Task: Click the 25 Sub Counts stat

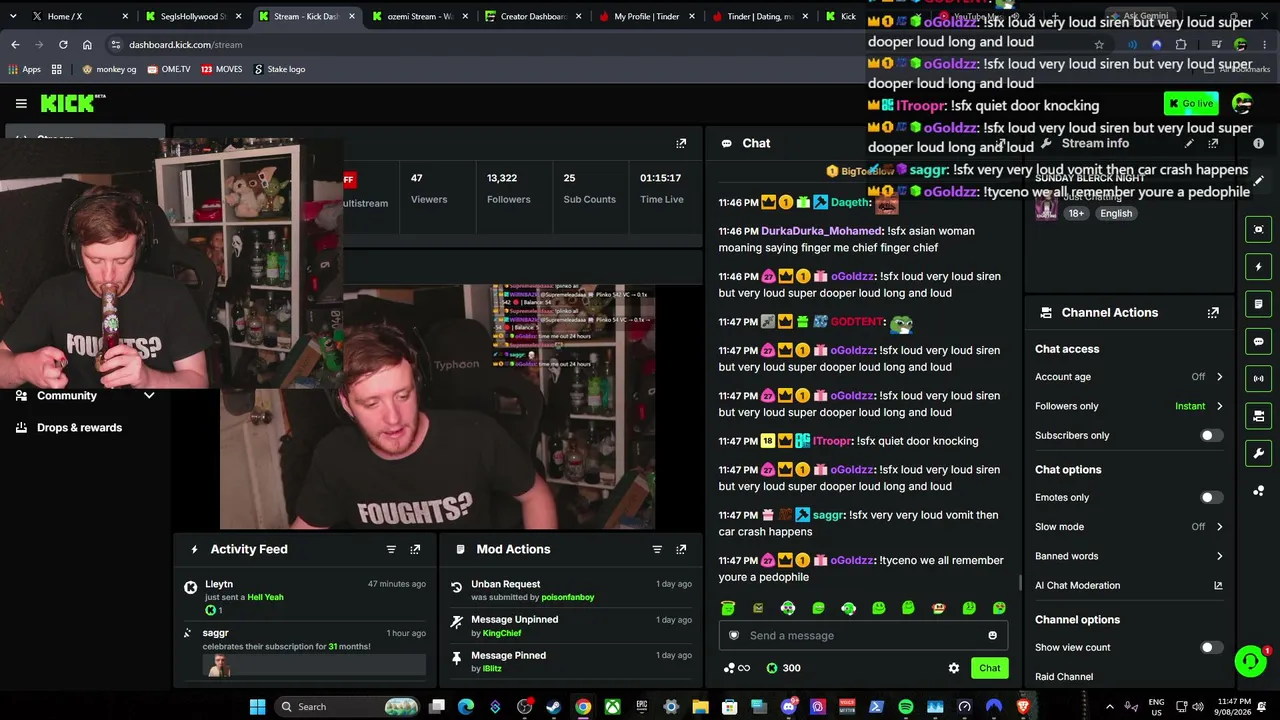Action: 589,188
